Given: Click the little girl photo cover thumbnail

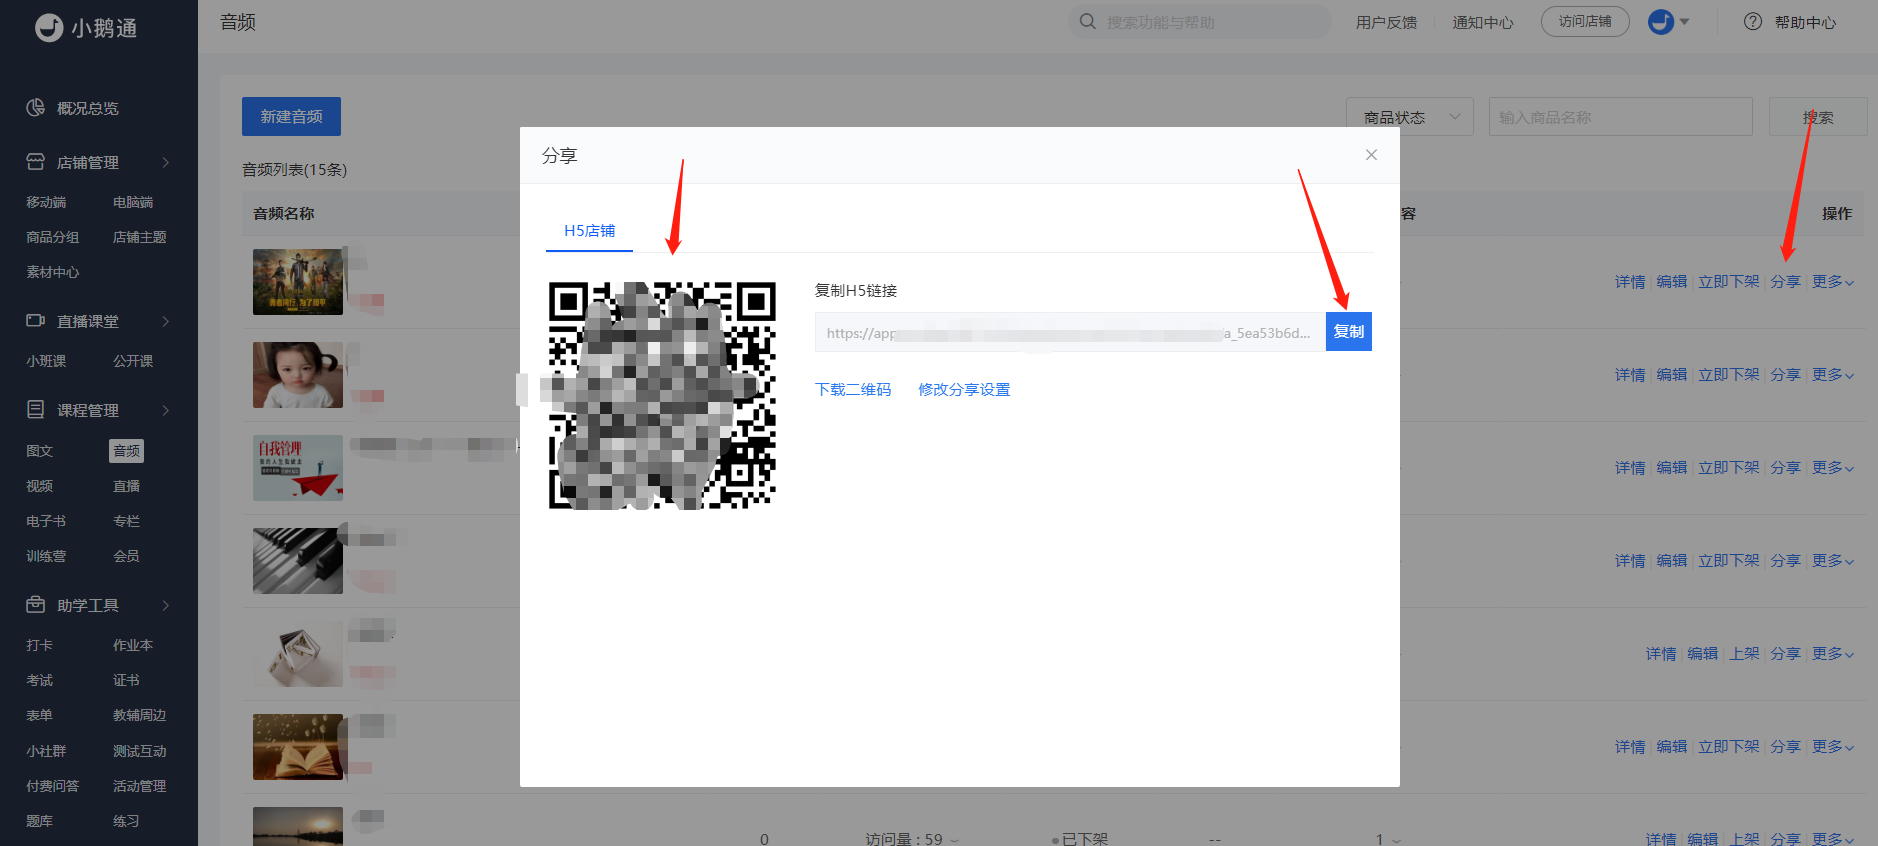Looking at the screenshot, I should coord(298,375).
